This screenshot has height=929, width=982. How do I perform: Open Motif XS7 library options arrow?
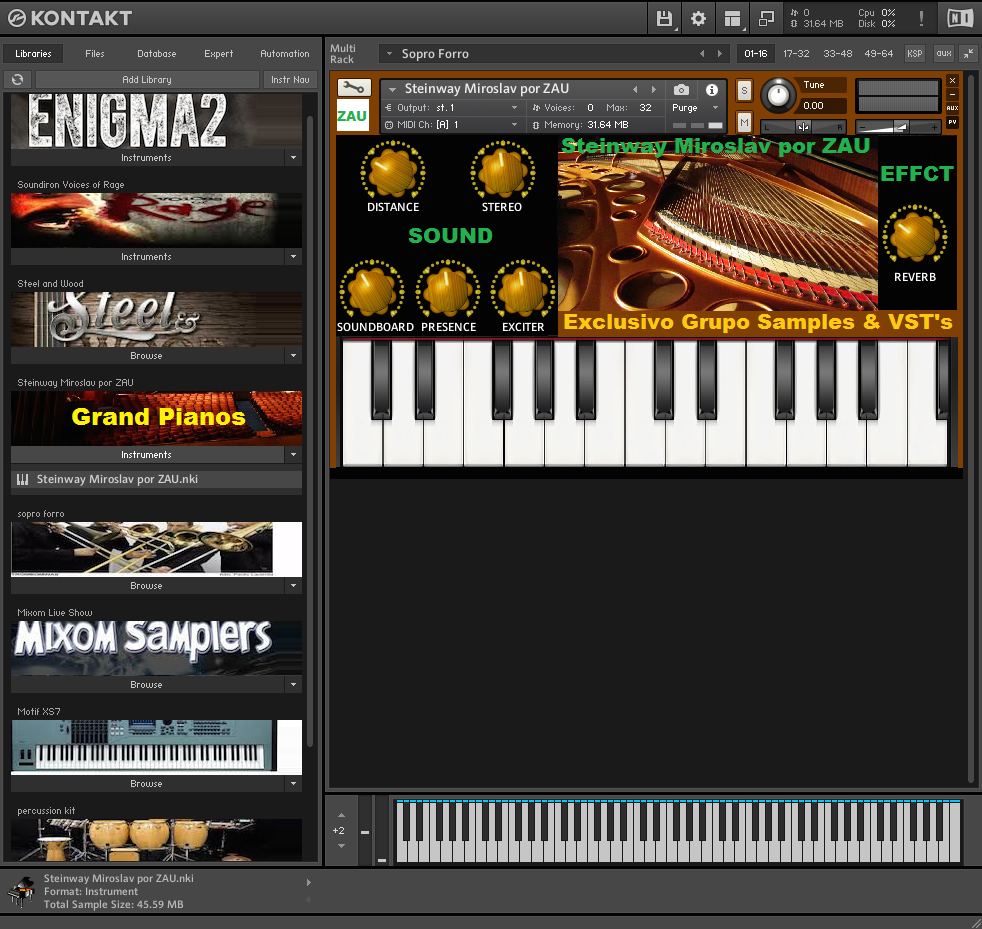[293, 784]
